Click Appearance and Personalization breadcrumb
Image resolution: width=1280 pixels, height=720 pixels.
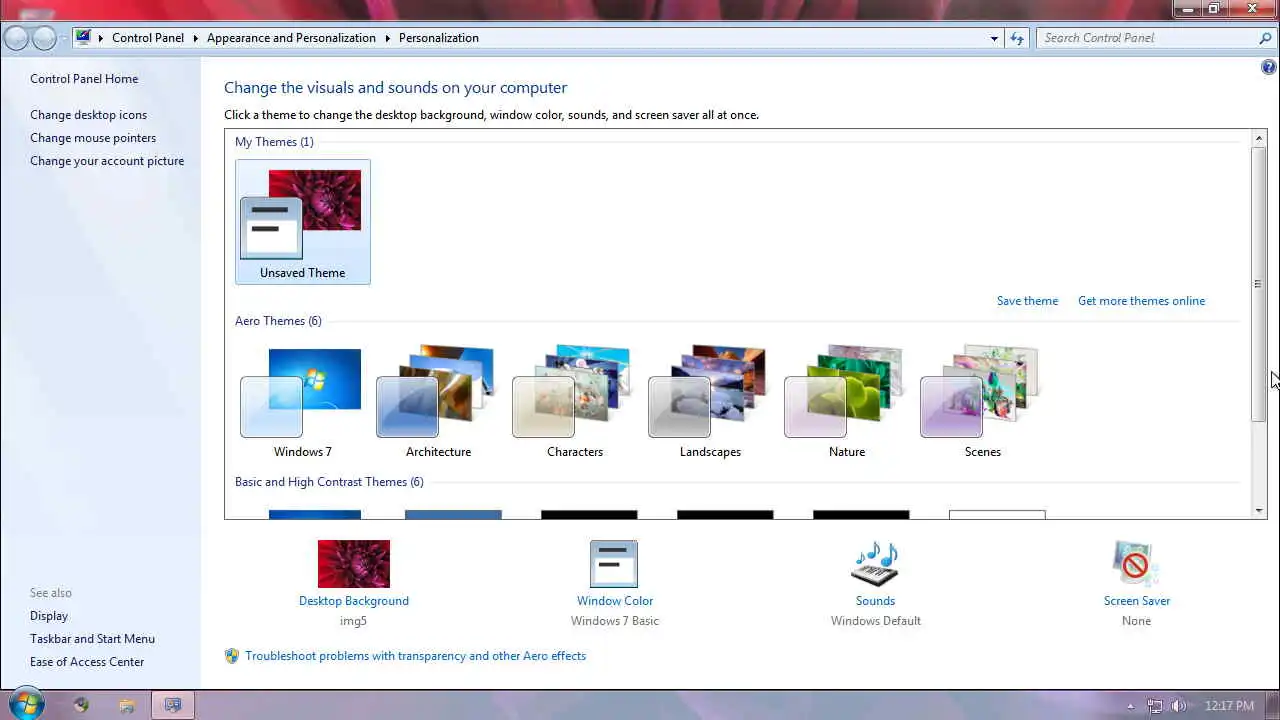coord(291,38)
